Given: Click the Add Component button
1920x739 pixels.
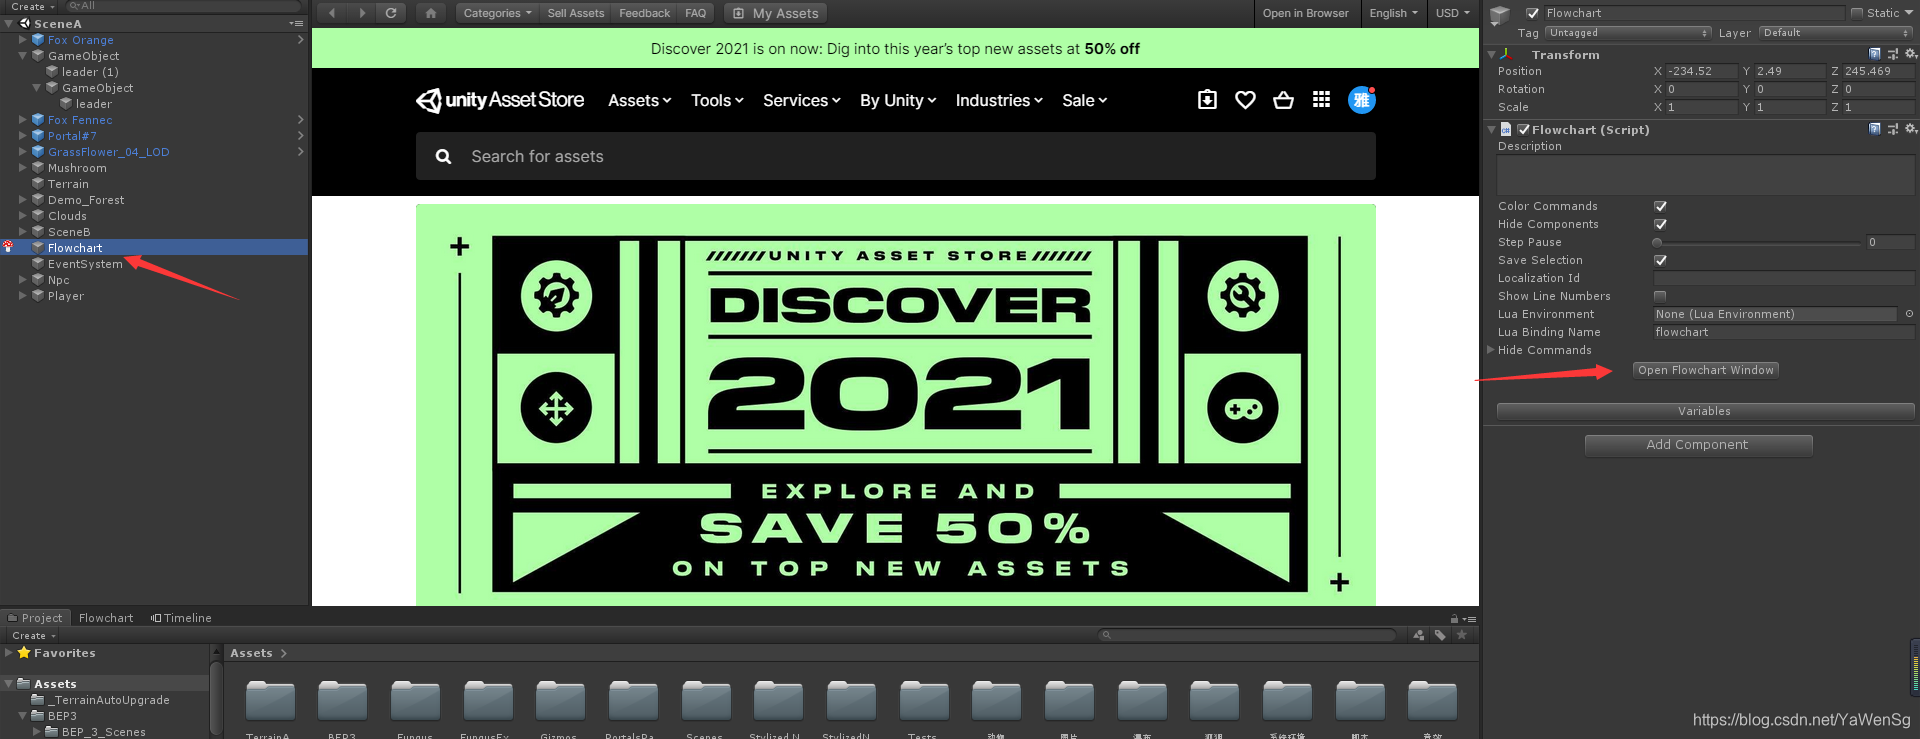Looking at the screenshot, I should tap(1698, 445).
